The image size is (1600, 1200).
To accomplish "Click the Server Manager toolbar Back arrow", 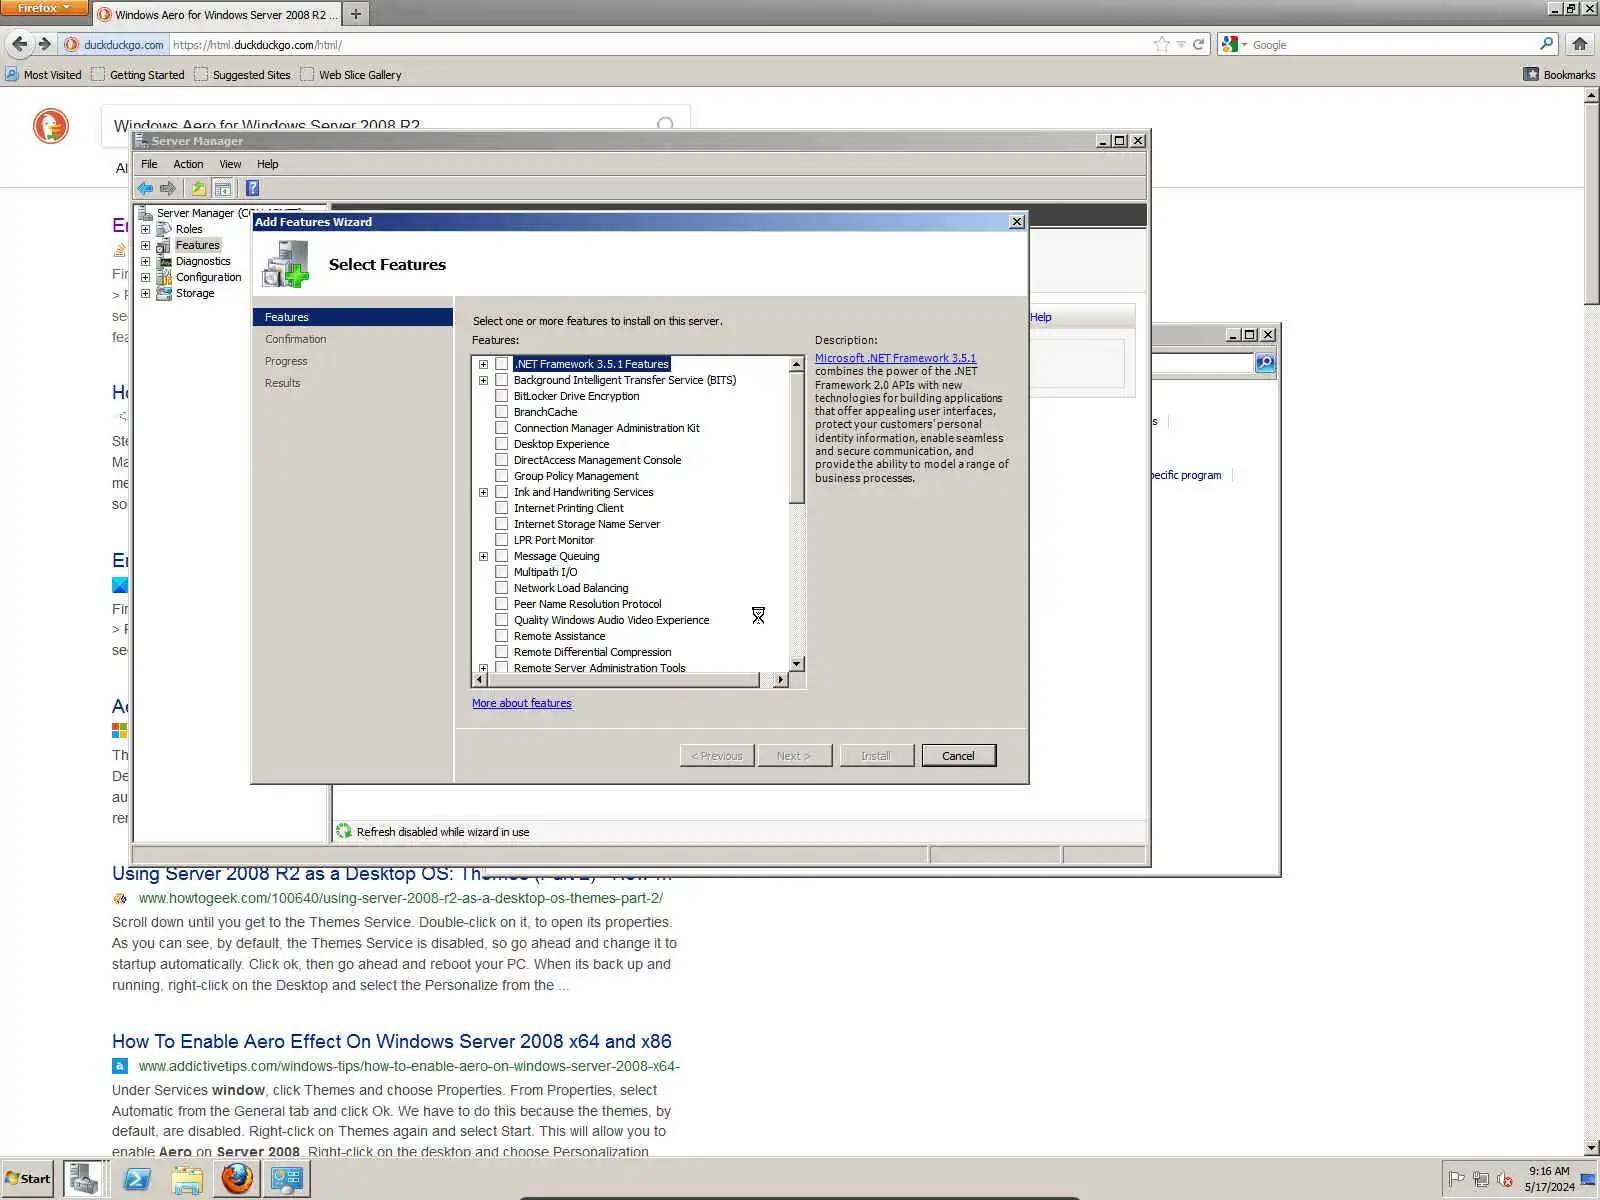I will click(146, 188).
